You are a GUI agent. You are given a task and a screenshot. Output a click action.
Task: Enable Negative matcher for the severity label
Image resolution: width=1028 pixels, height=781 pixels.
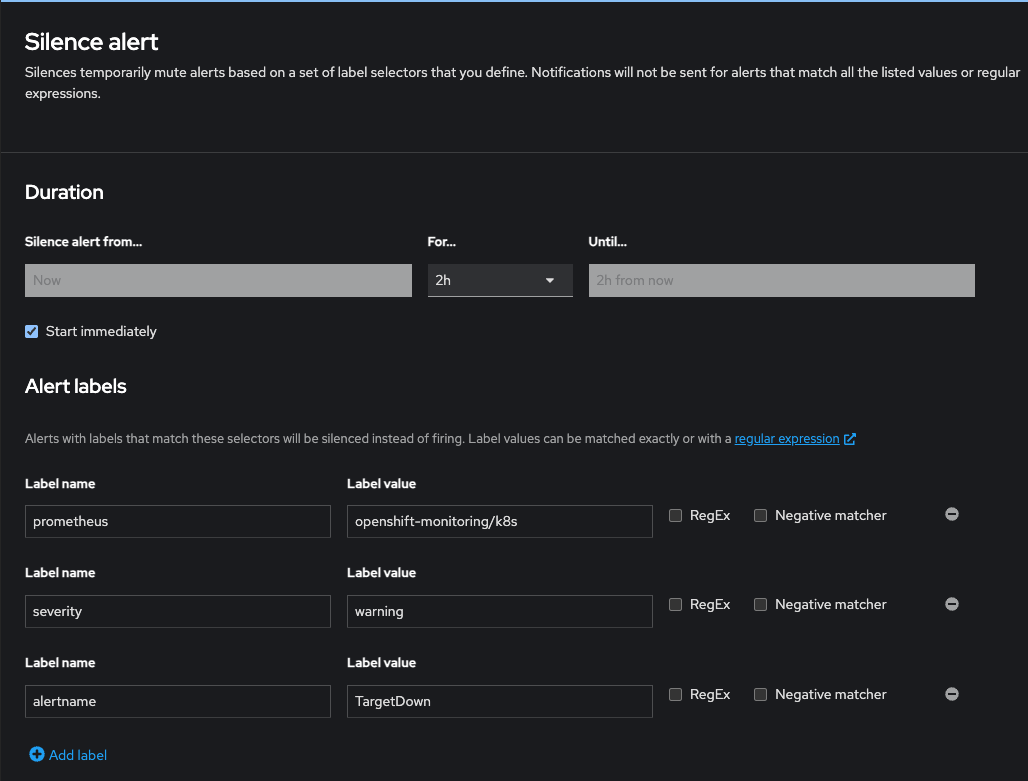pyautogui.click(x=761, y=605)
